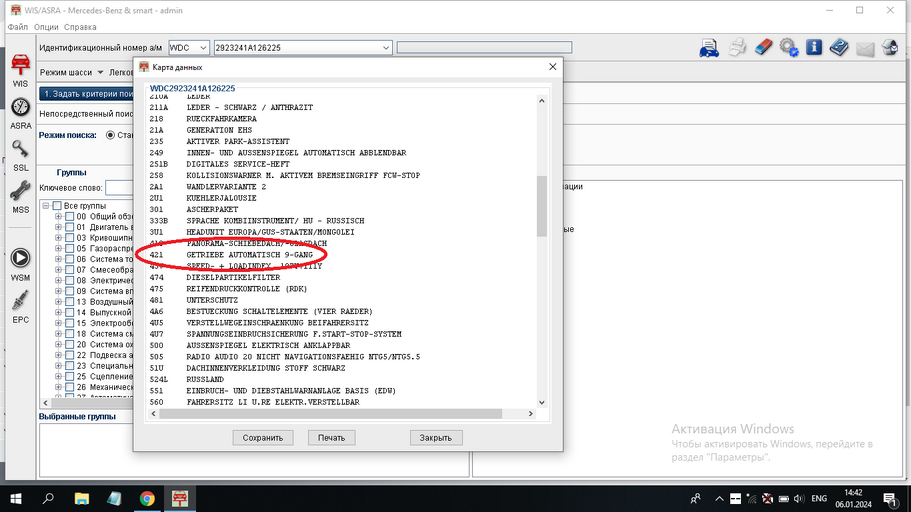This screenshot has height=512, width=911.
Task: Open Windows Start menu
Action: pos(16,499)
